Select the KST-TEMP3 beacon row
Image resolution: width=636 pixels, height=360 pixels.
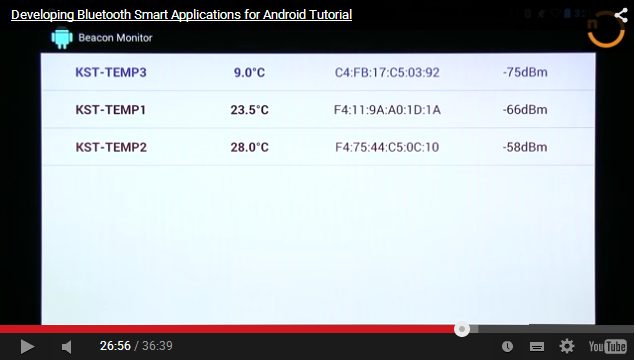pyautogui.click(x=318, y=72)
